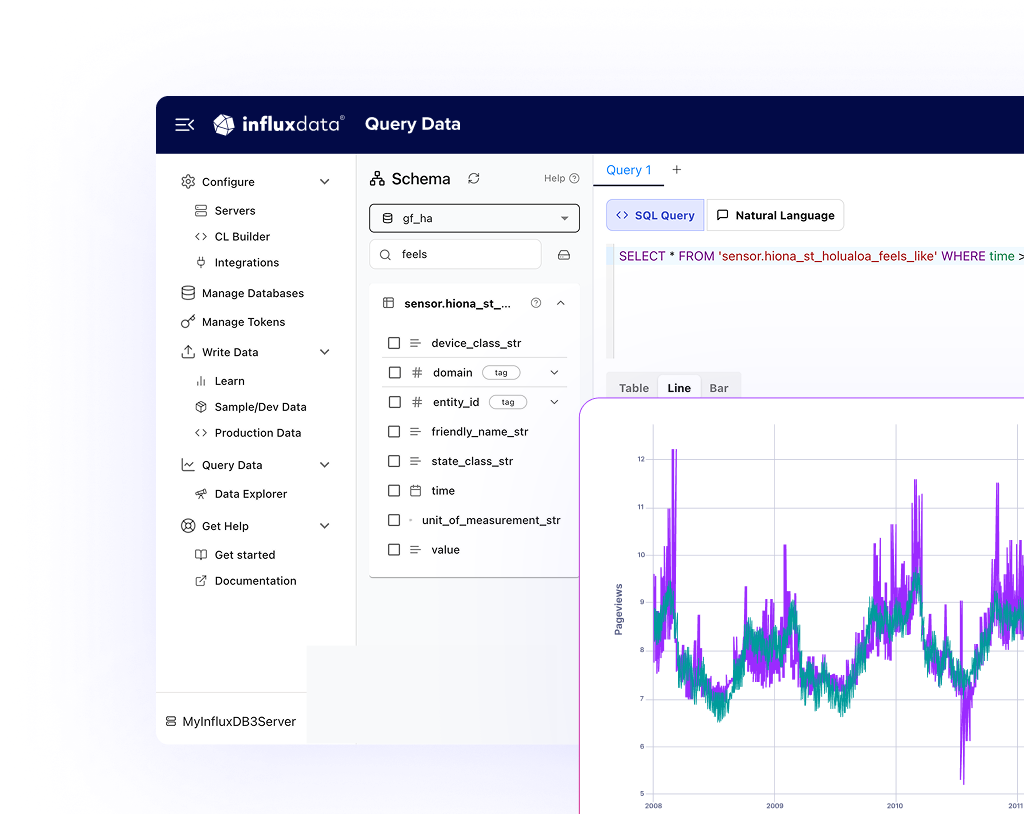This screenshot has height=814, width=1024.
Task: Expand the domain tag values chevron
Action: click(554, 372)
